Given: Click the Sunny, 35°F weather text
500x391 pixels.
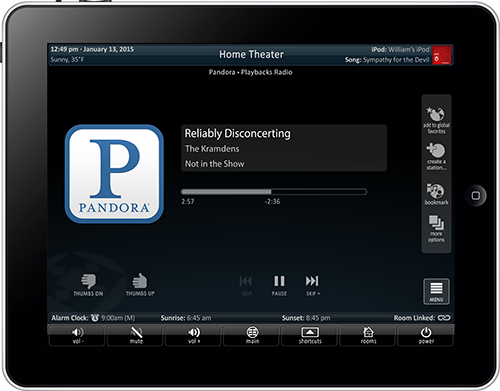Looking at the screenshot, I should point(67,60).
